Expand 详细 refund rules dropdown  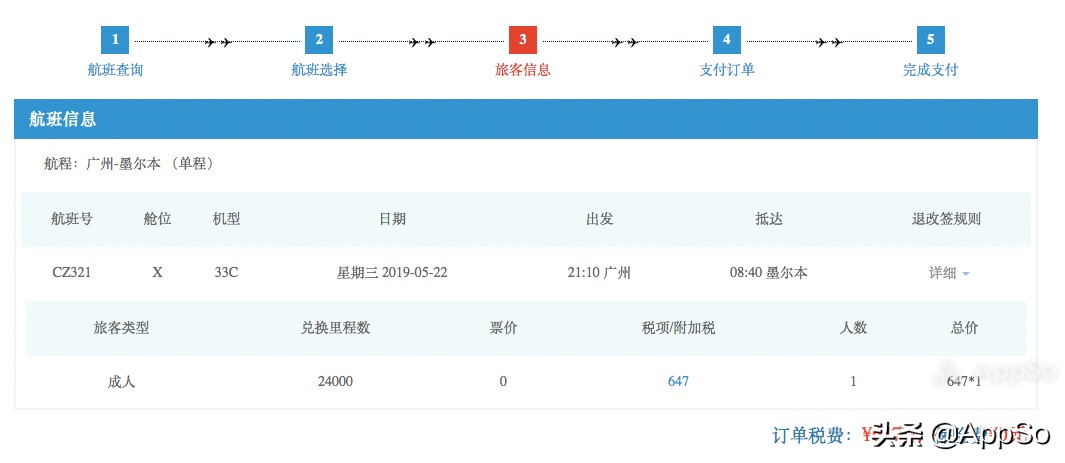click(x=949, y=273)
